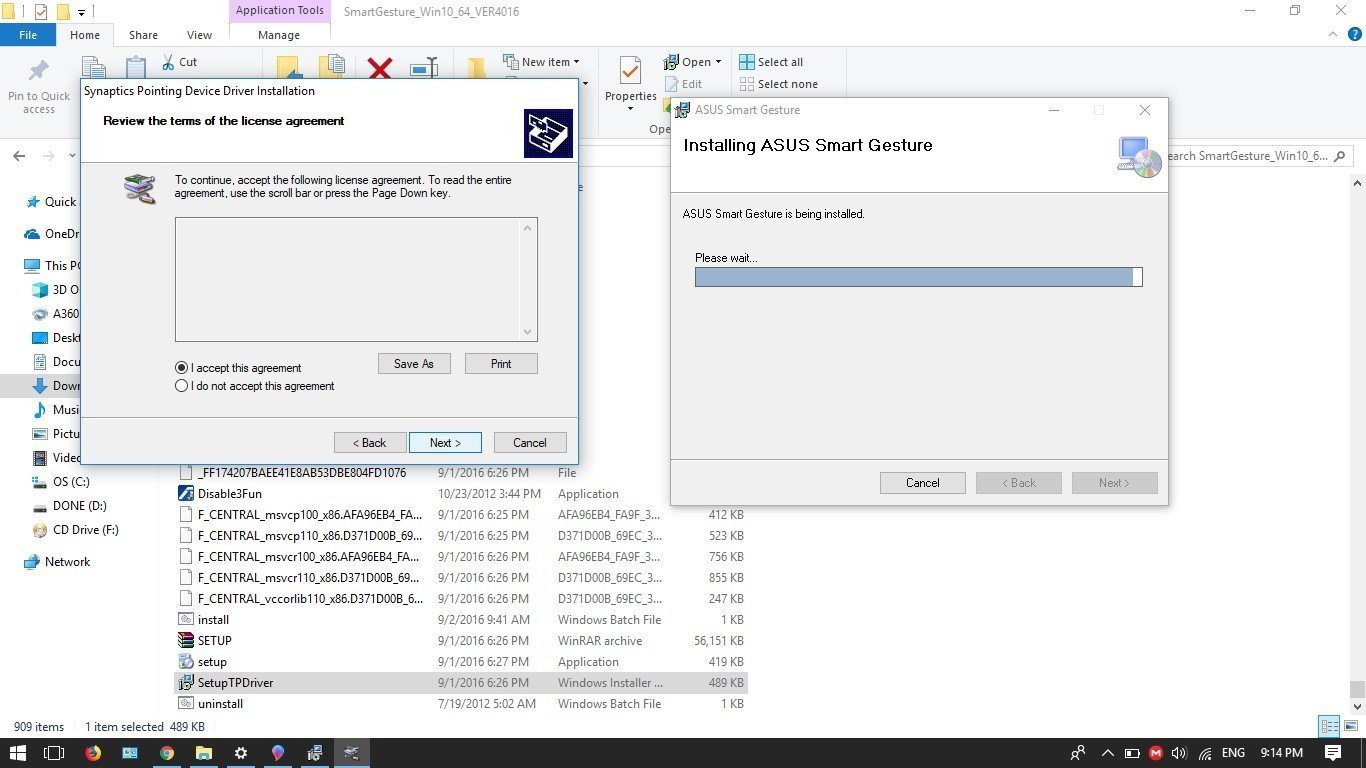Click the license text box down scroll arrow
1366x768 pixels.
[528, 332]
